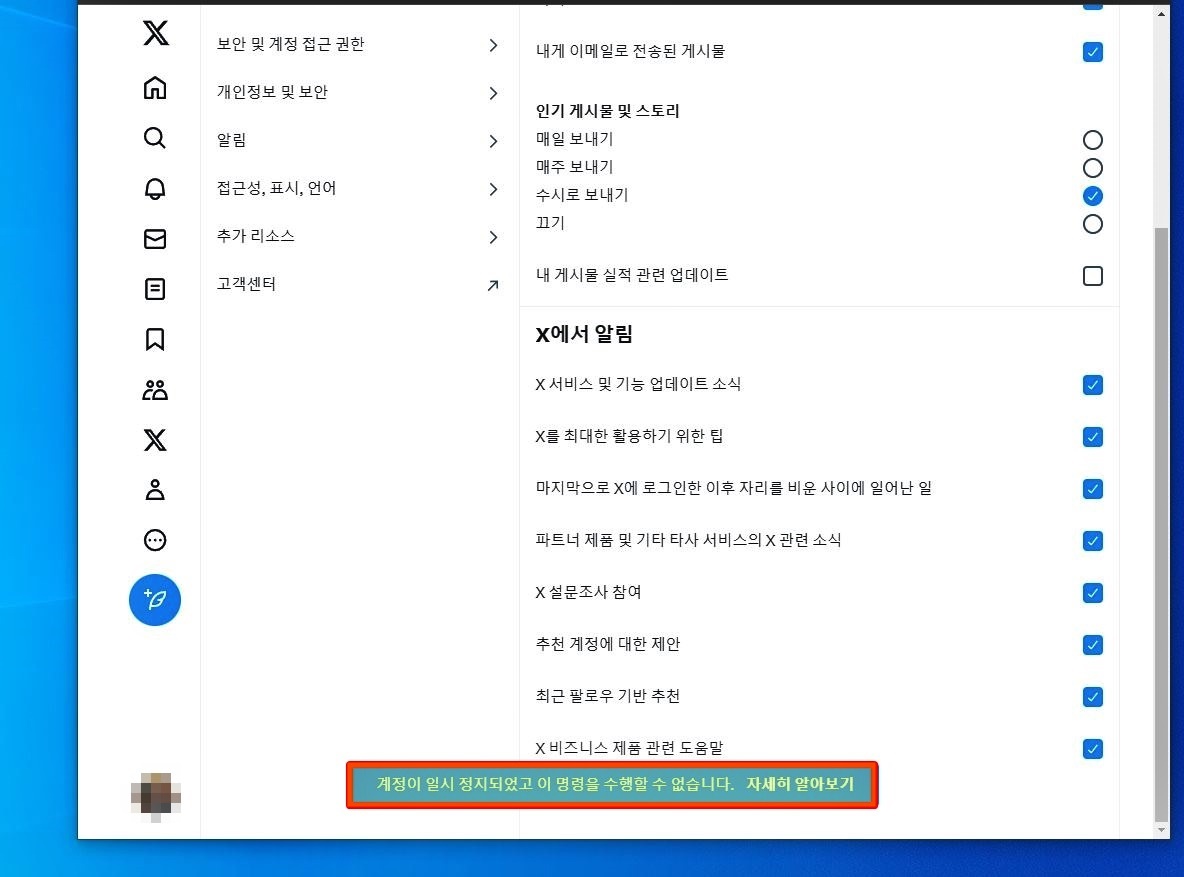Select 끄기 radio option
The height and width of the screenshot is (877, 1184).
coord(1092,224)
